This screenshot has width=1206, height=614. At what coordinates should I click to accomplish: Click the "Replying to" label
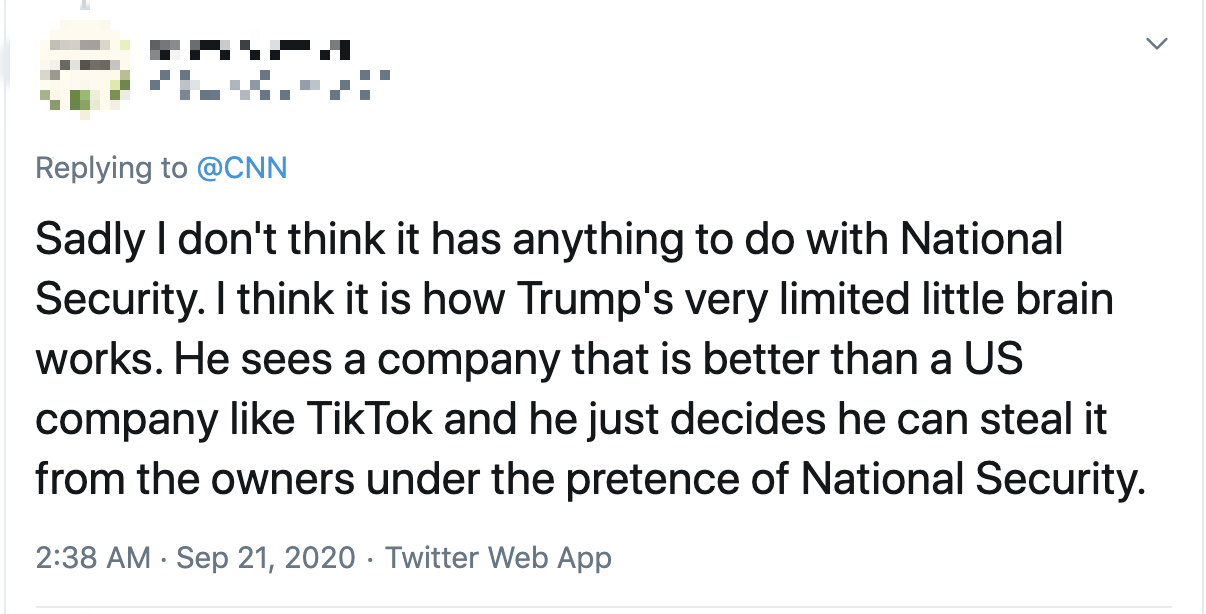(x=111, y=167)
